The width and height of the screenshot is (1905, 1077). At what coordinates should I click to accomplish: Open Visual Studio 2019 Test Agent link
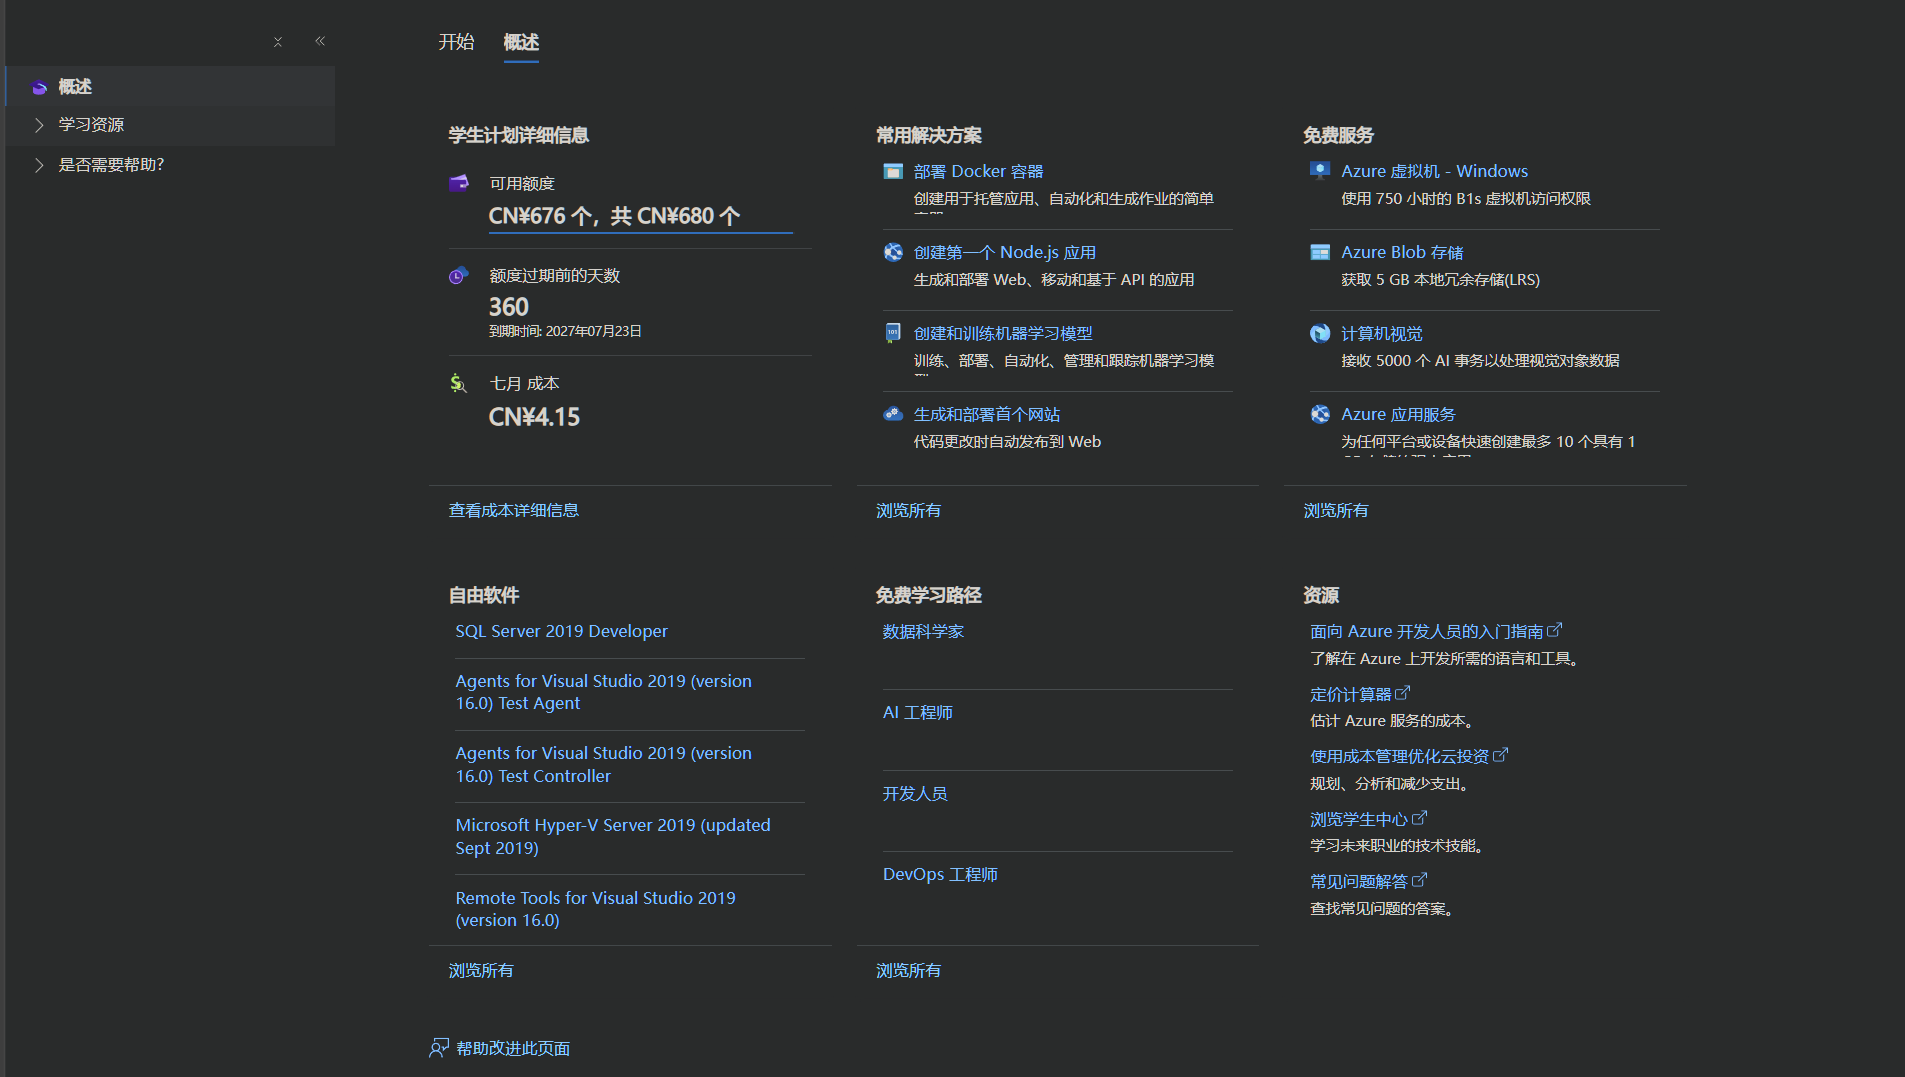(x=603, y=692)
